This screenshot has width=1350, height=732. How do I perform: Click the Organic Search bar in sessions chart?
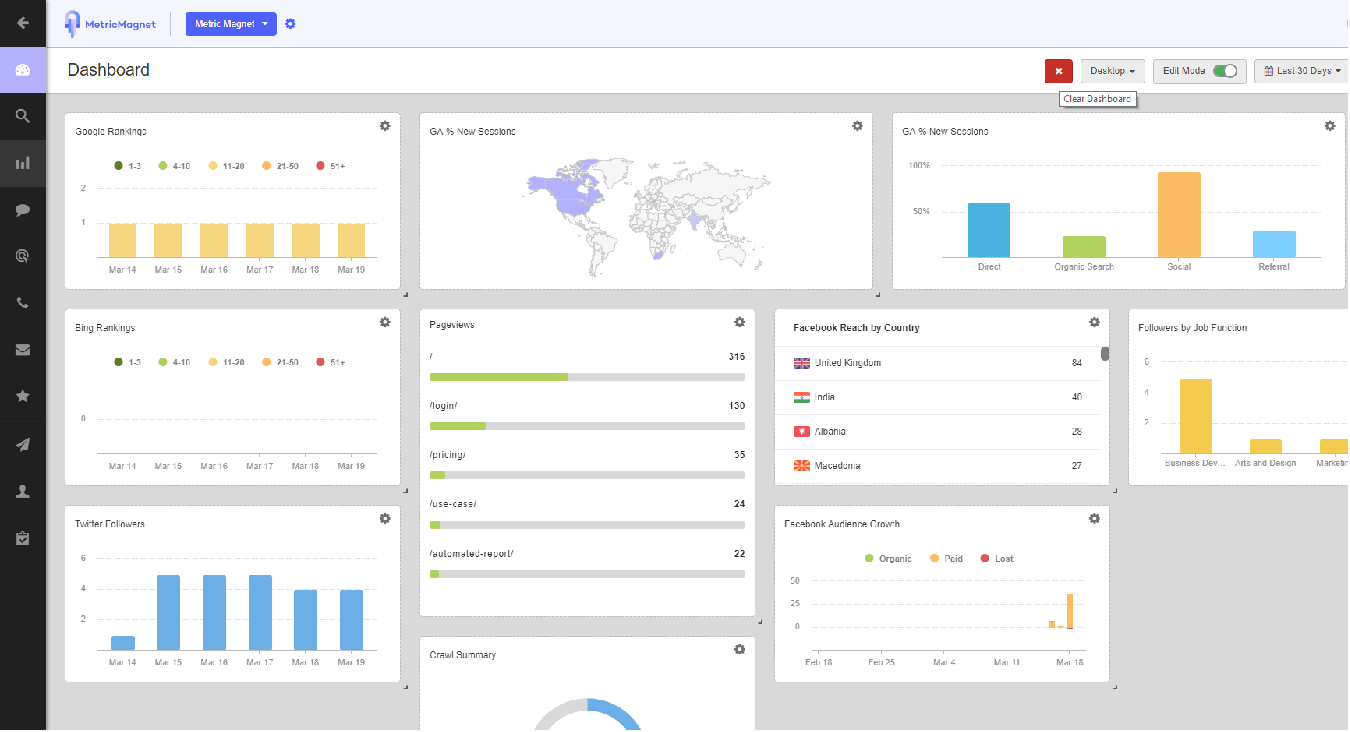pos(1084,247)
